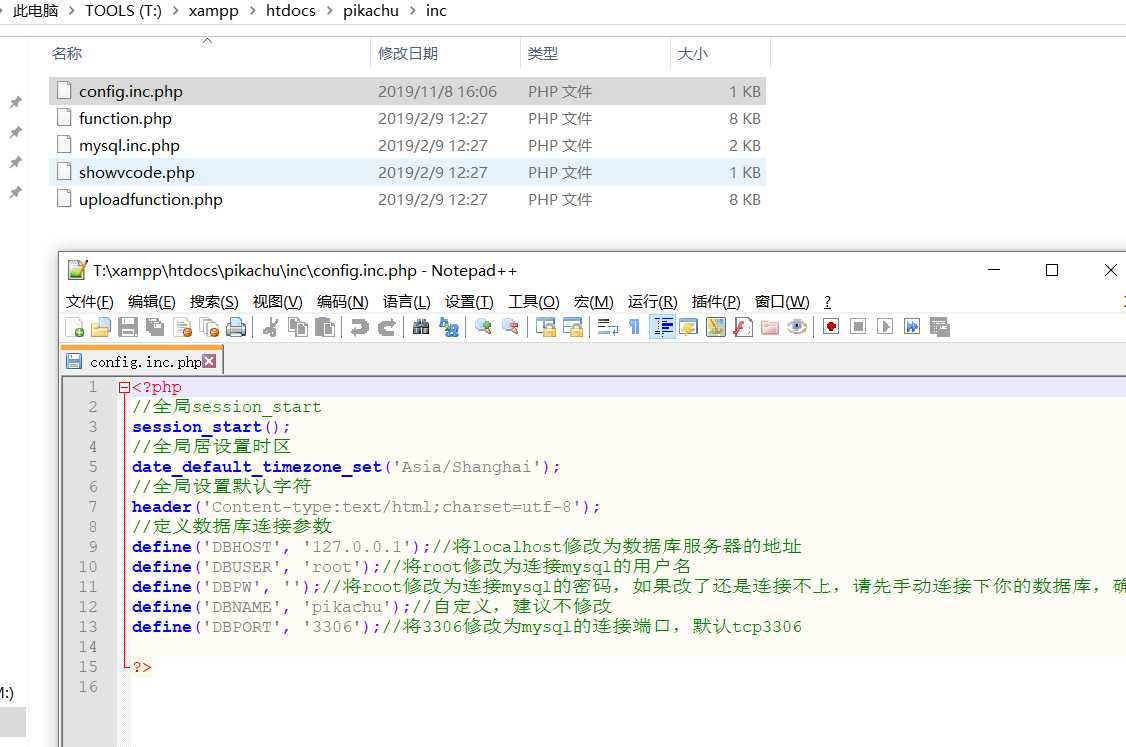The image size is (1126, 747).
Task: Click the Playback macro icon
Action: (x=885, y=328)
